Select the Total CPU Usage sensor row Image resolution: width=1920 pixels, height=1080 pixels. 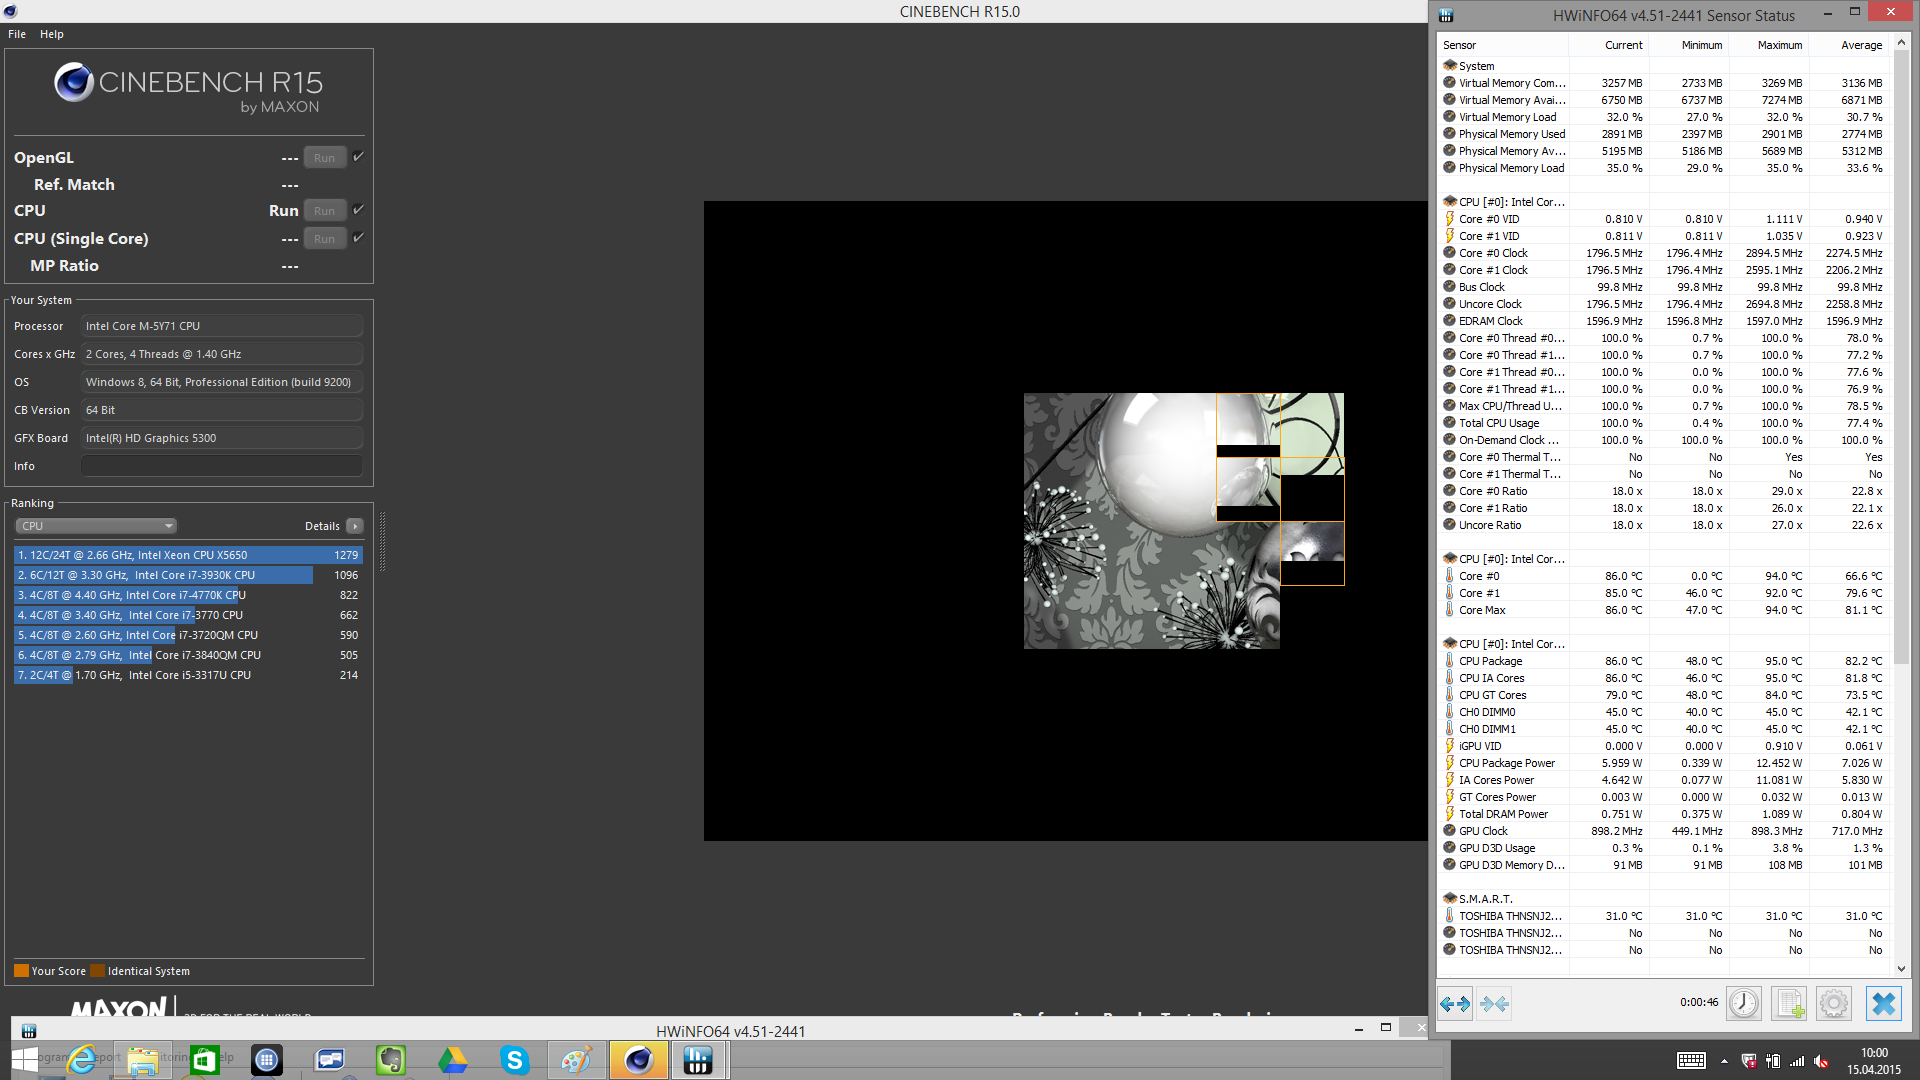(1664, 423)
